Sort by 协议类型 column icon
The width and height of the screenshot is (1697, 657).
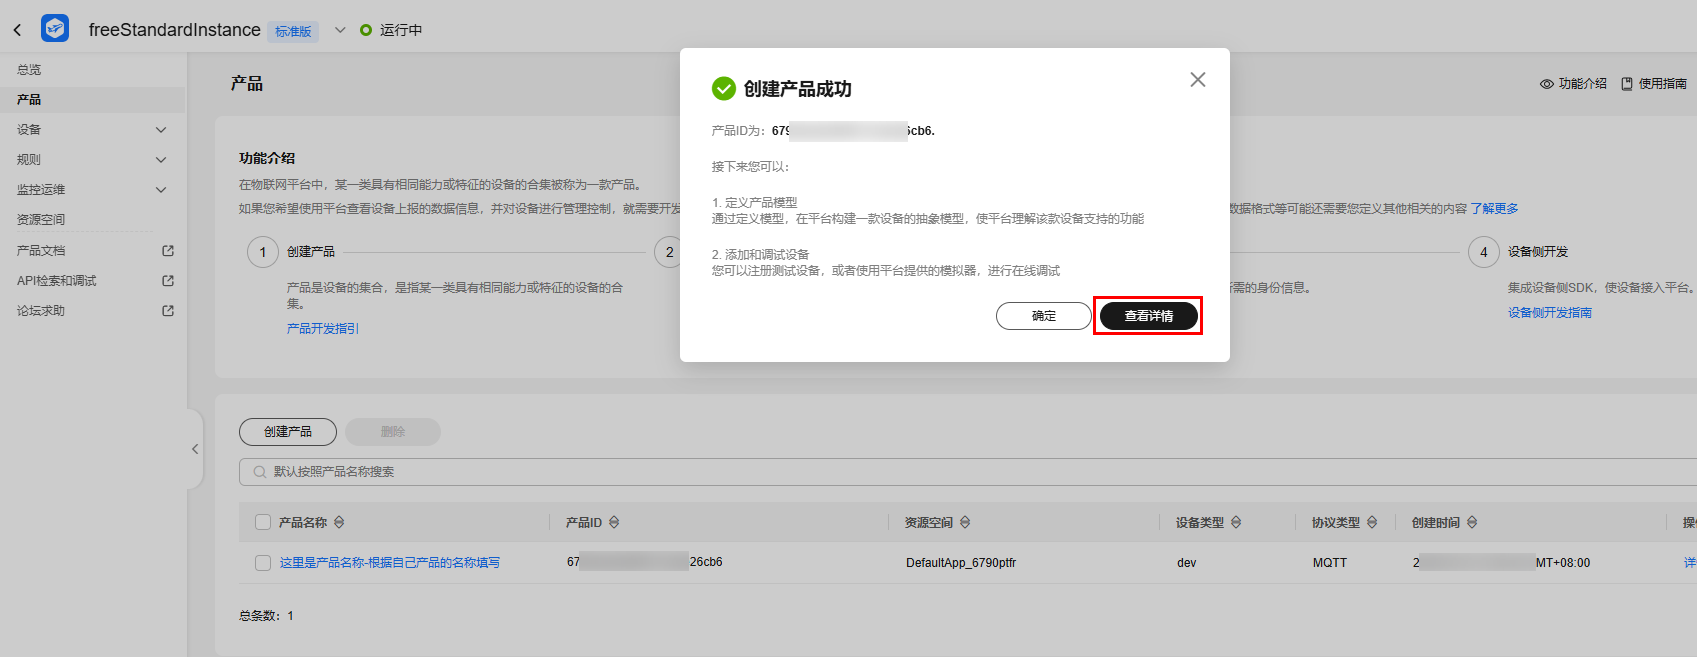(1372, 523)
